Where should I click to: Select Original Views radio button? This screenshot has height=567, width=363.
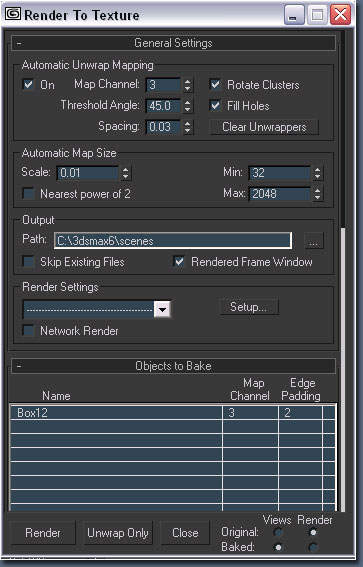click(278, 532)
